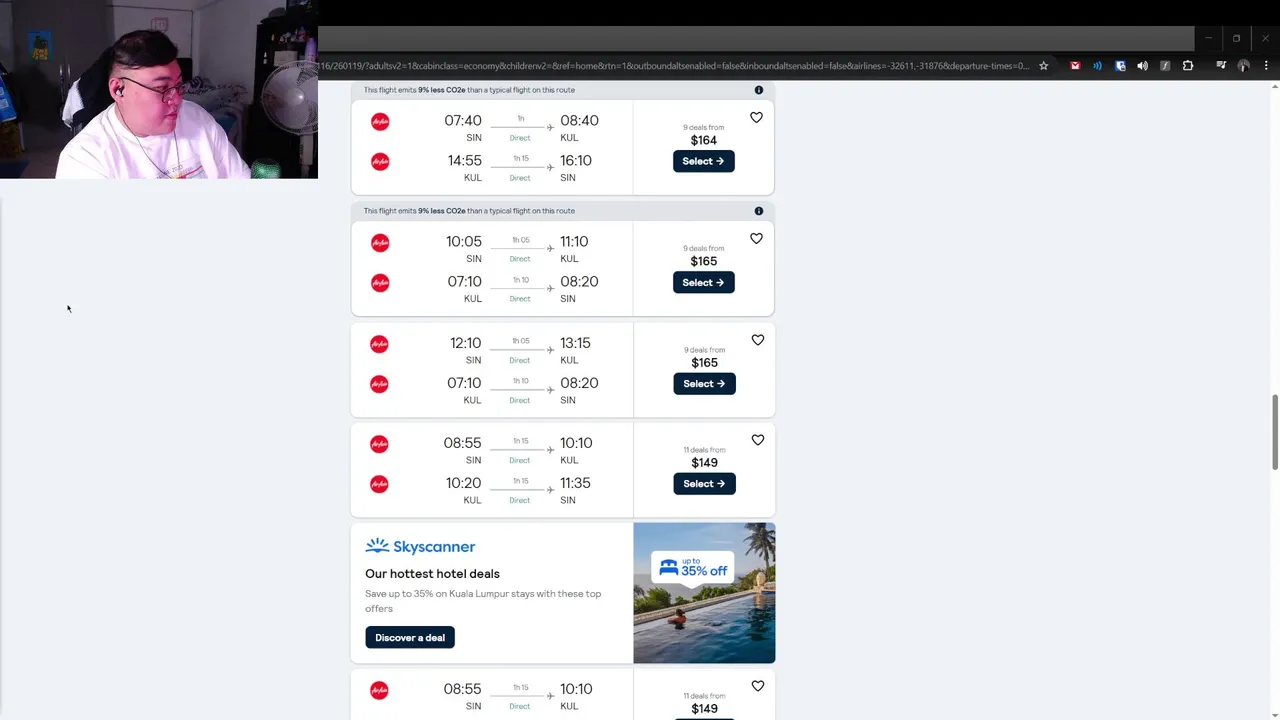Image resolution: width=1280 pixels, height=720 pixels.
Task: Open the browser media controls icon
Action: coord(1221,66)
